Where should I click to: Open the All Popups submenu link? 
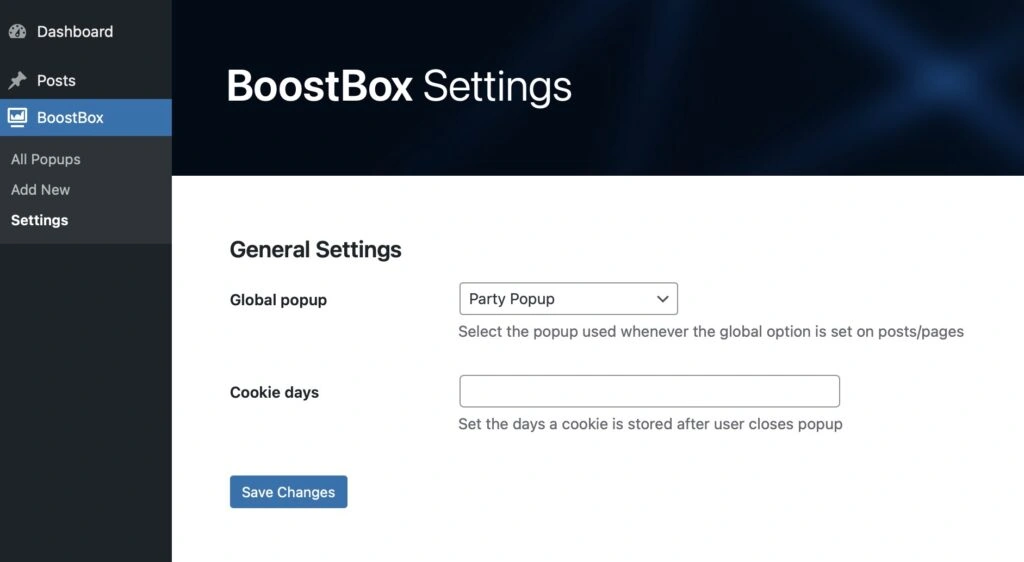coord(46,159)
